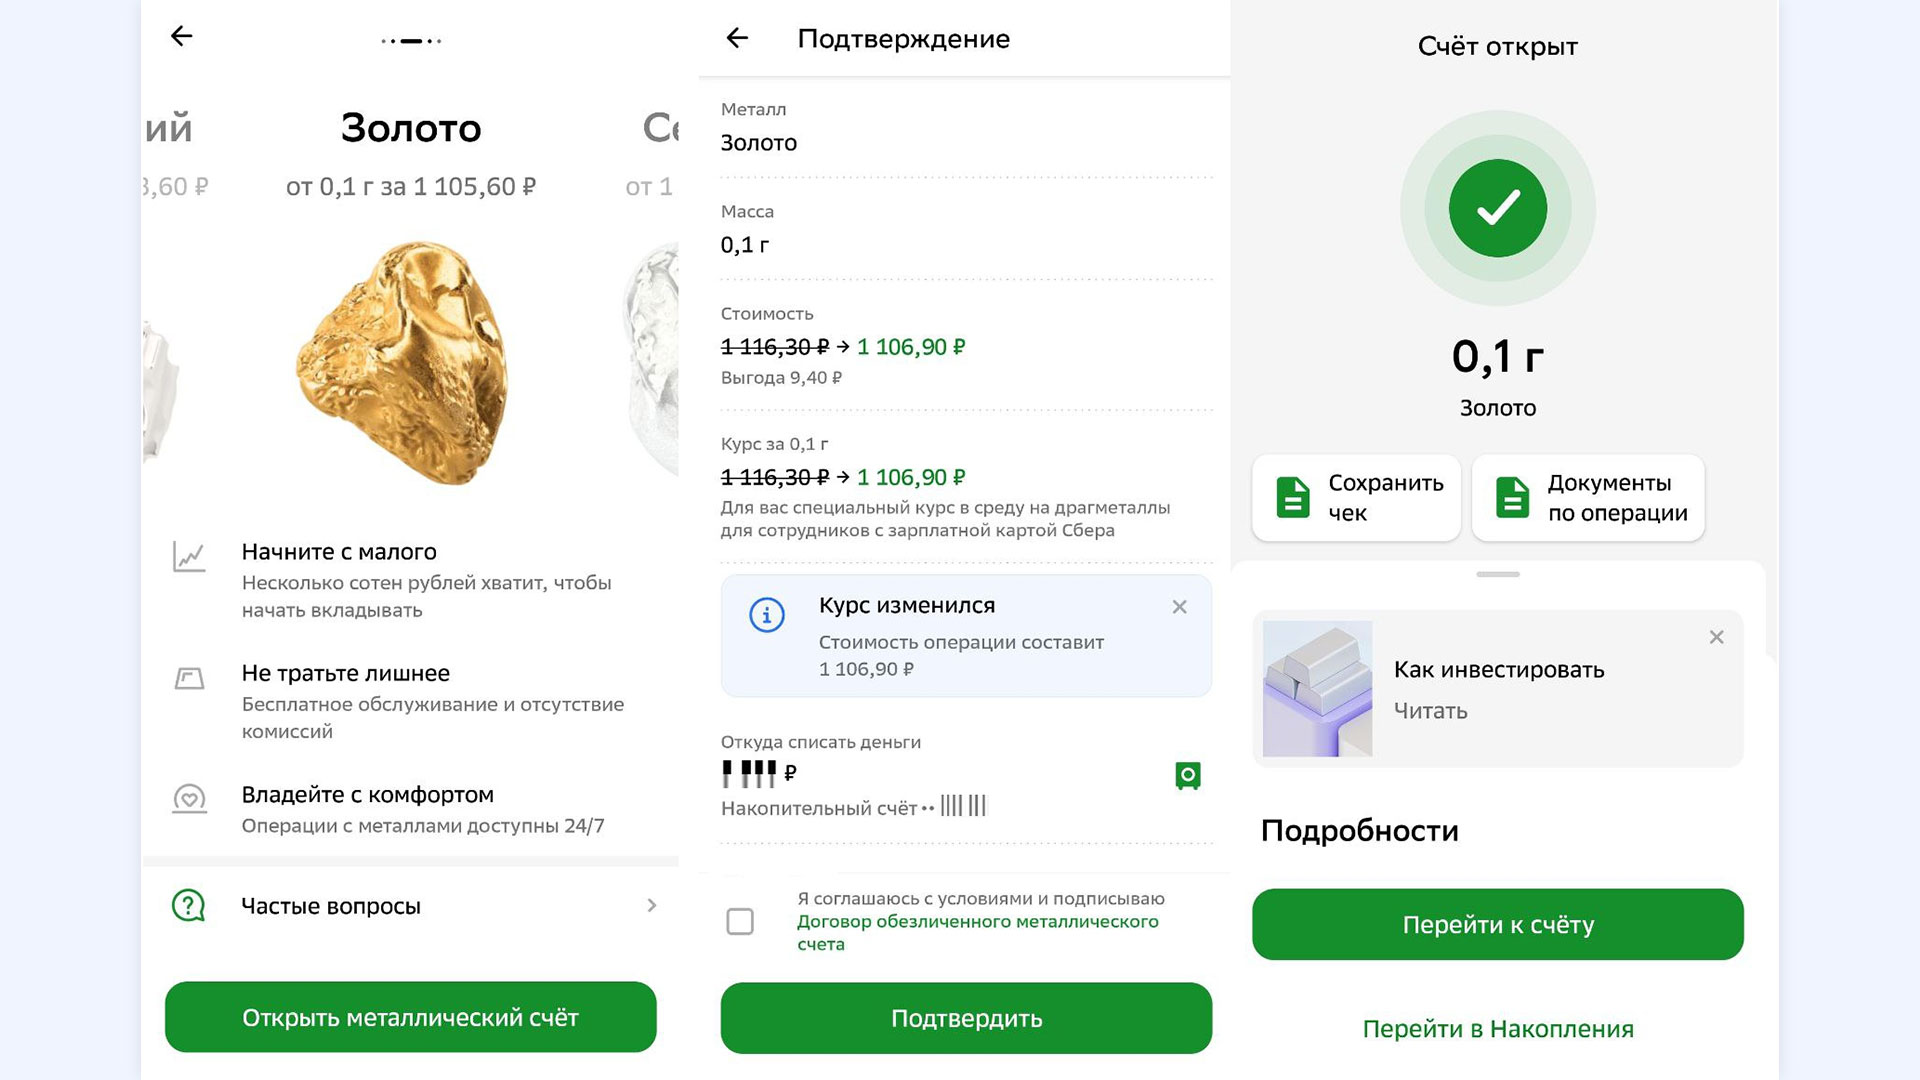Tap the back arrow on the Золото screen
1920x1080 pixels.
181,37
